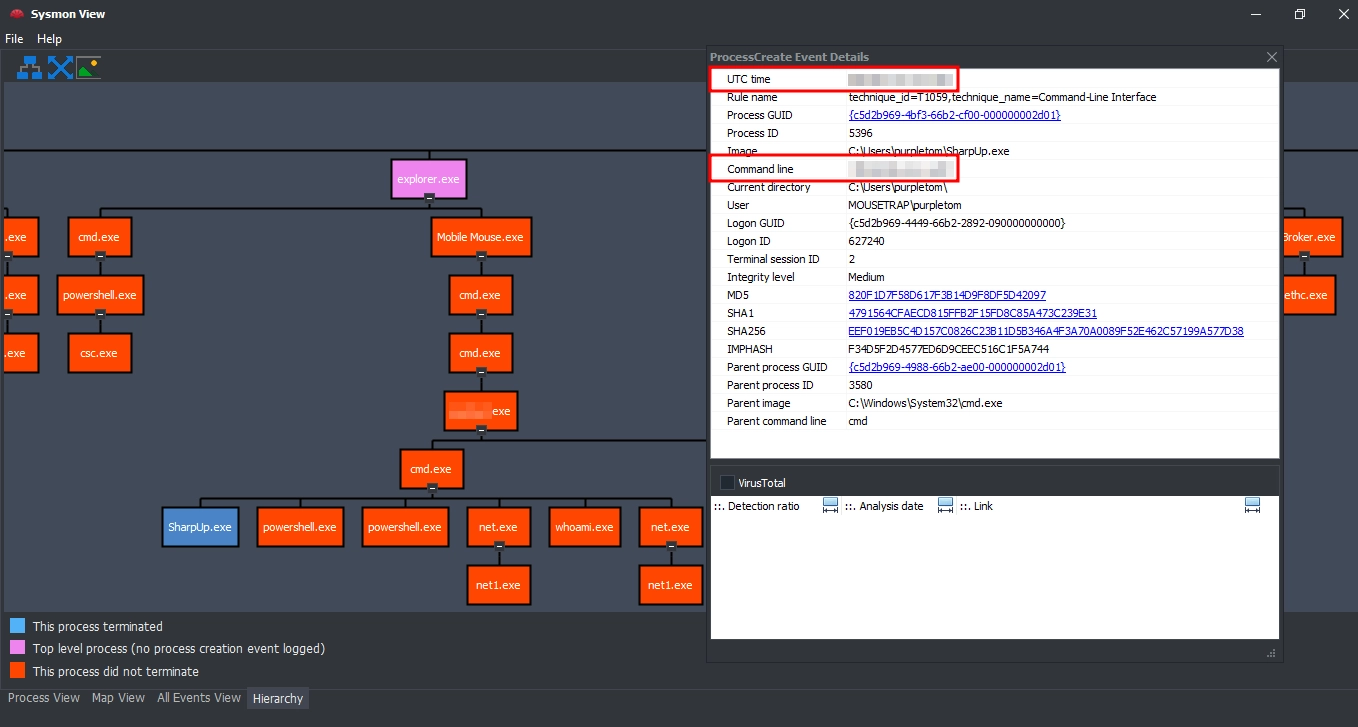Click the Parent process GUID link
The height and width of the screenshot is (727, 1358).
957,367
